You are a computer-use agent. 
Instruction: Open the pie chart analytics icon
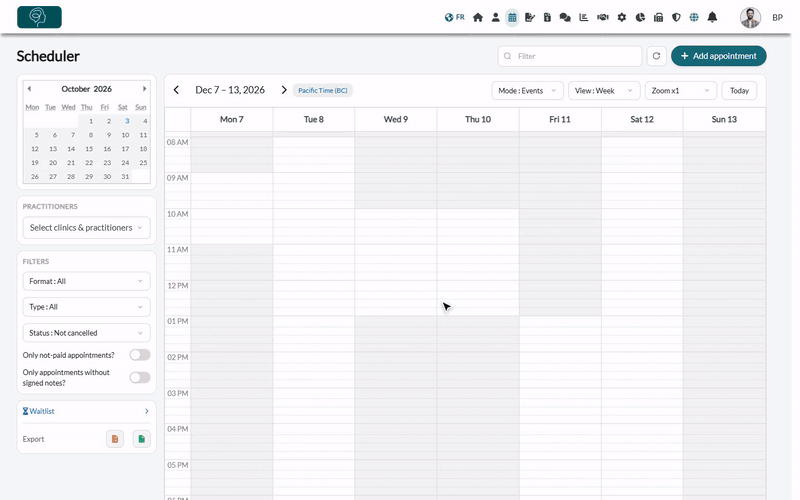coord(640,17)
